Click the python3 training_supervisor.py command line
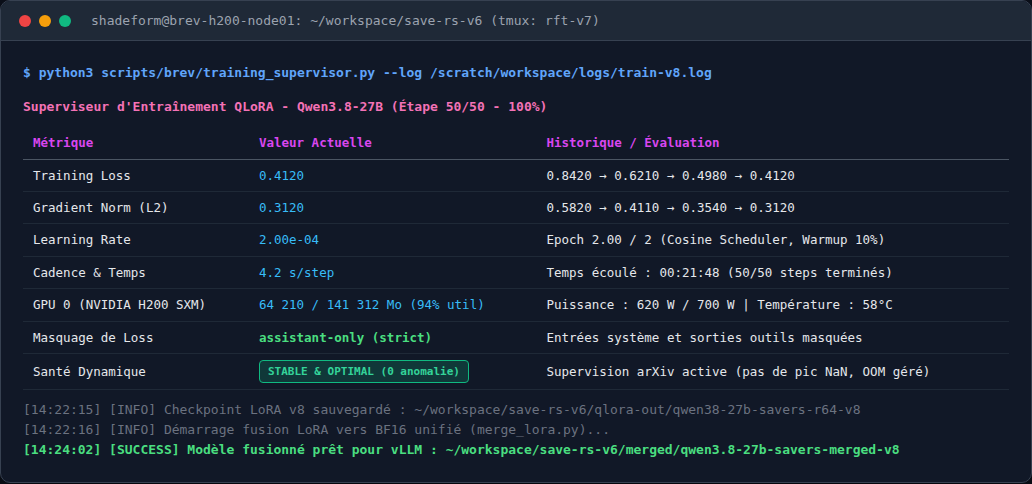Screen dimensions: 1032x484 point(367,73)
